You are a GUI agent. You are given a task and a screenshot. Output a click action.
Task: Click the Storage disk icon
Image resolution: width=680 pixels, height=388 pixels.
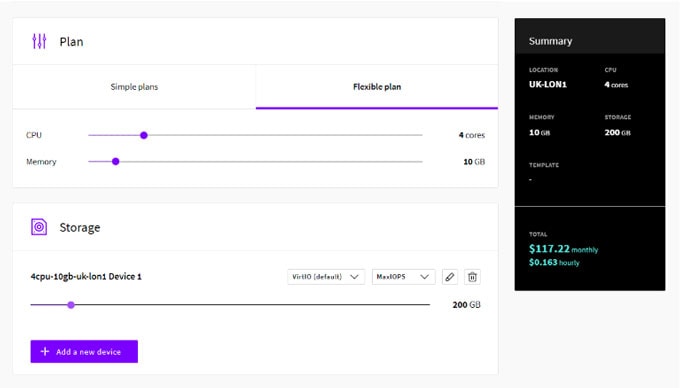(39, 227)
